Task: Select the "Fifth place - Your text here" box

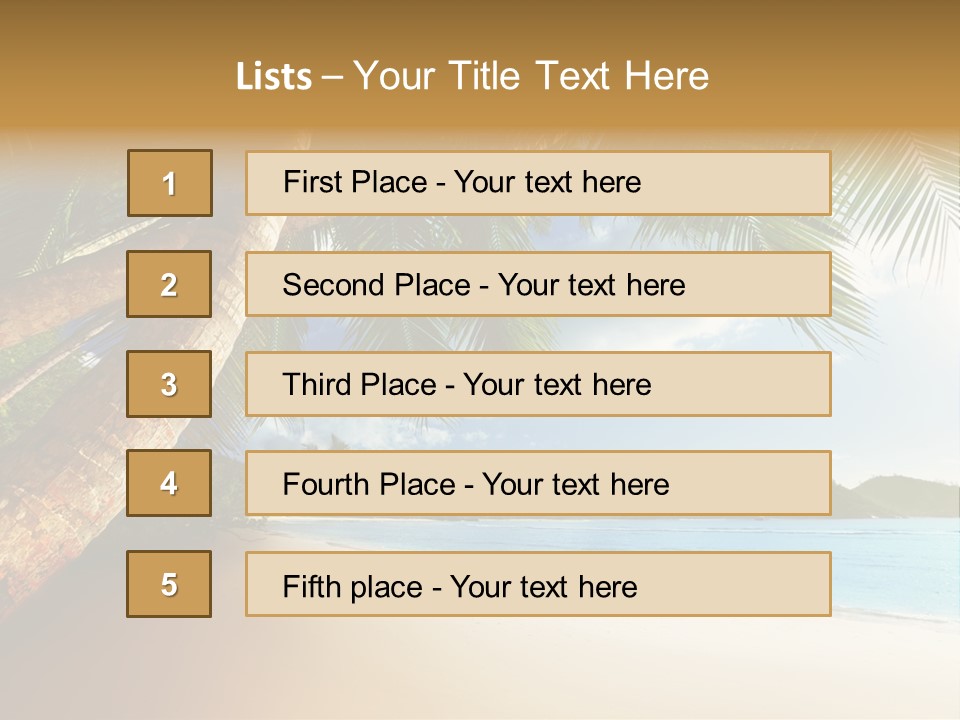Action: (538, 584)
